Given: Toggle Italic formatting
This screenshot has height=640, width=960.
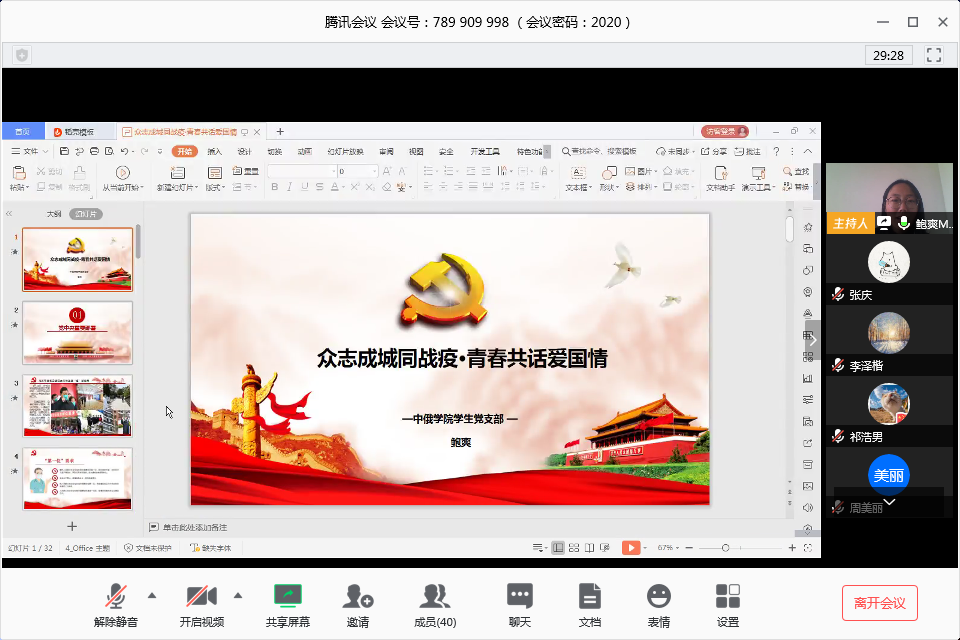Looking at the screenshot, I should pyautogui.click(x=289, y=187).
